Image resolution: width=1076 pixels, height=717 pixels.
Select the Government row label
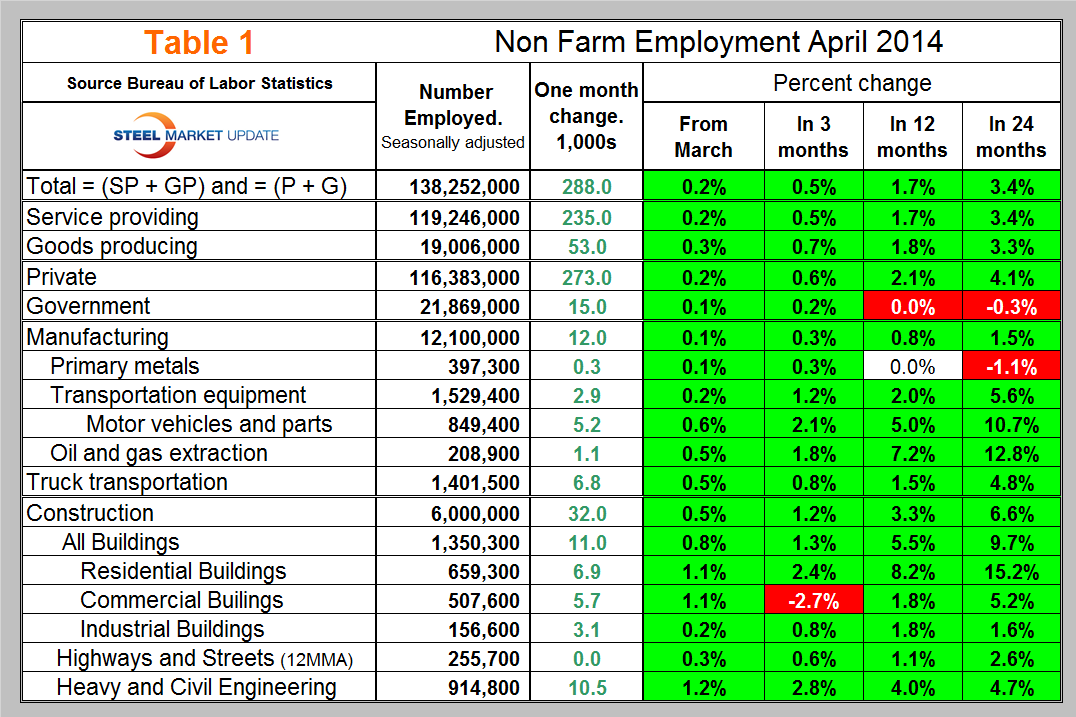tap(89, 307)
